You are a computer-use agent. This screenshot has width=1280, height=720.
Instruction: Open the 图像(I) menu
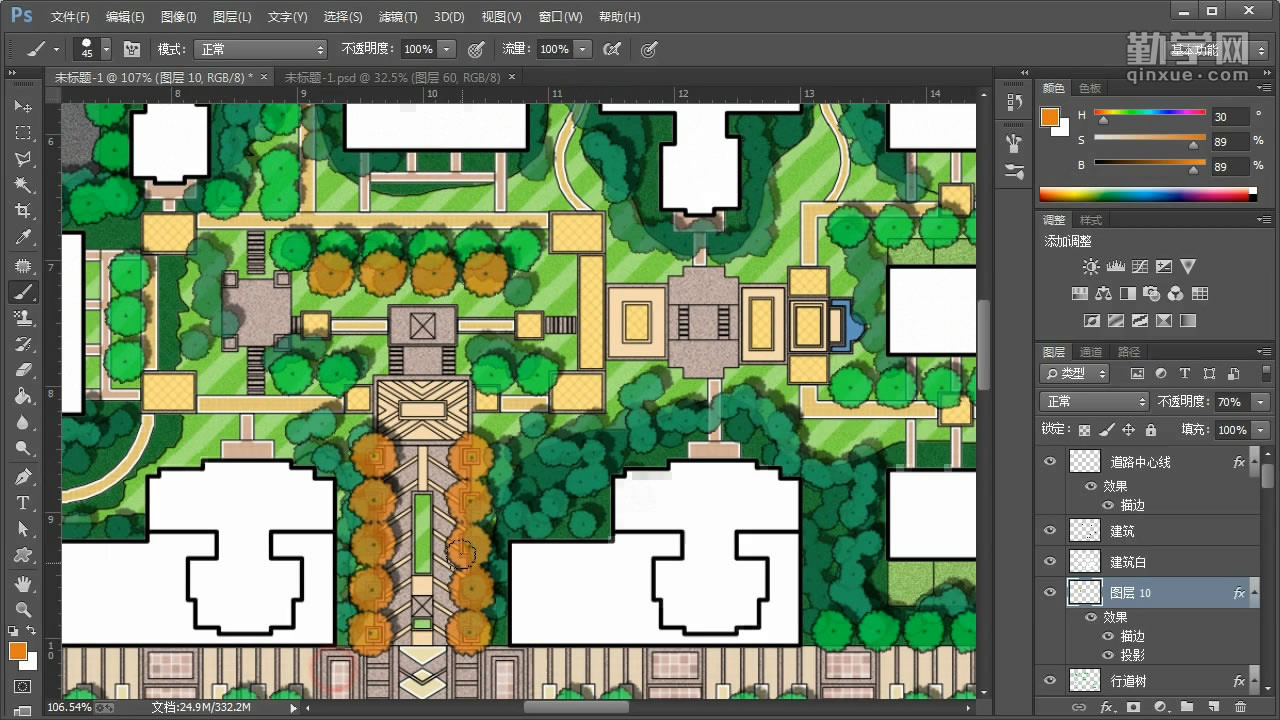(178, 17)
